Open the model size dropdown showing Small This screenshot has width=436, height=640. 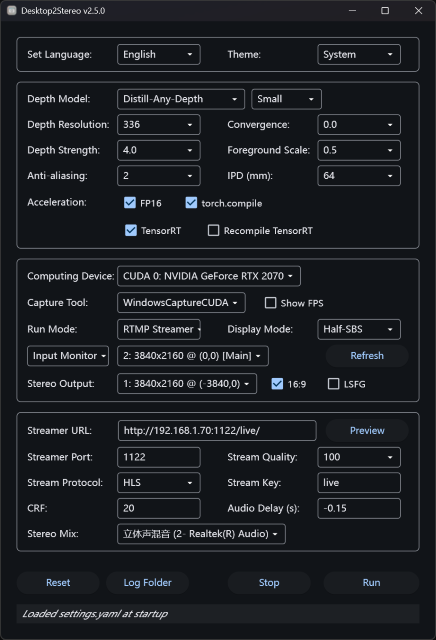point(287,99)
